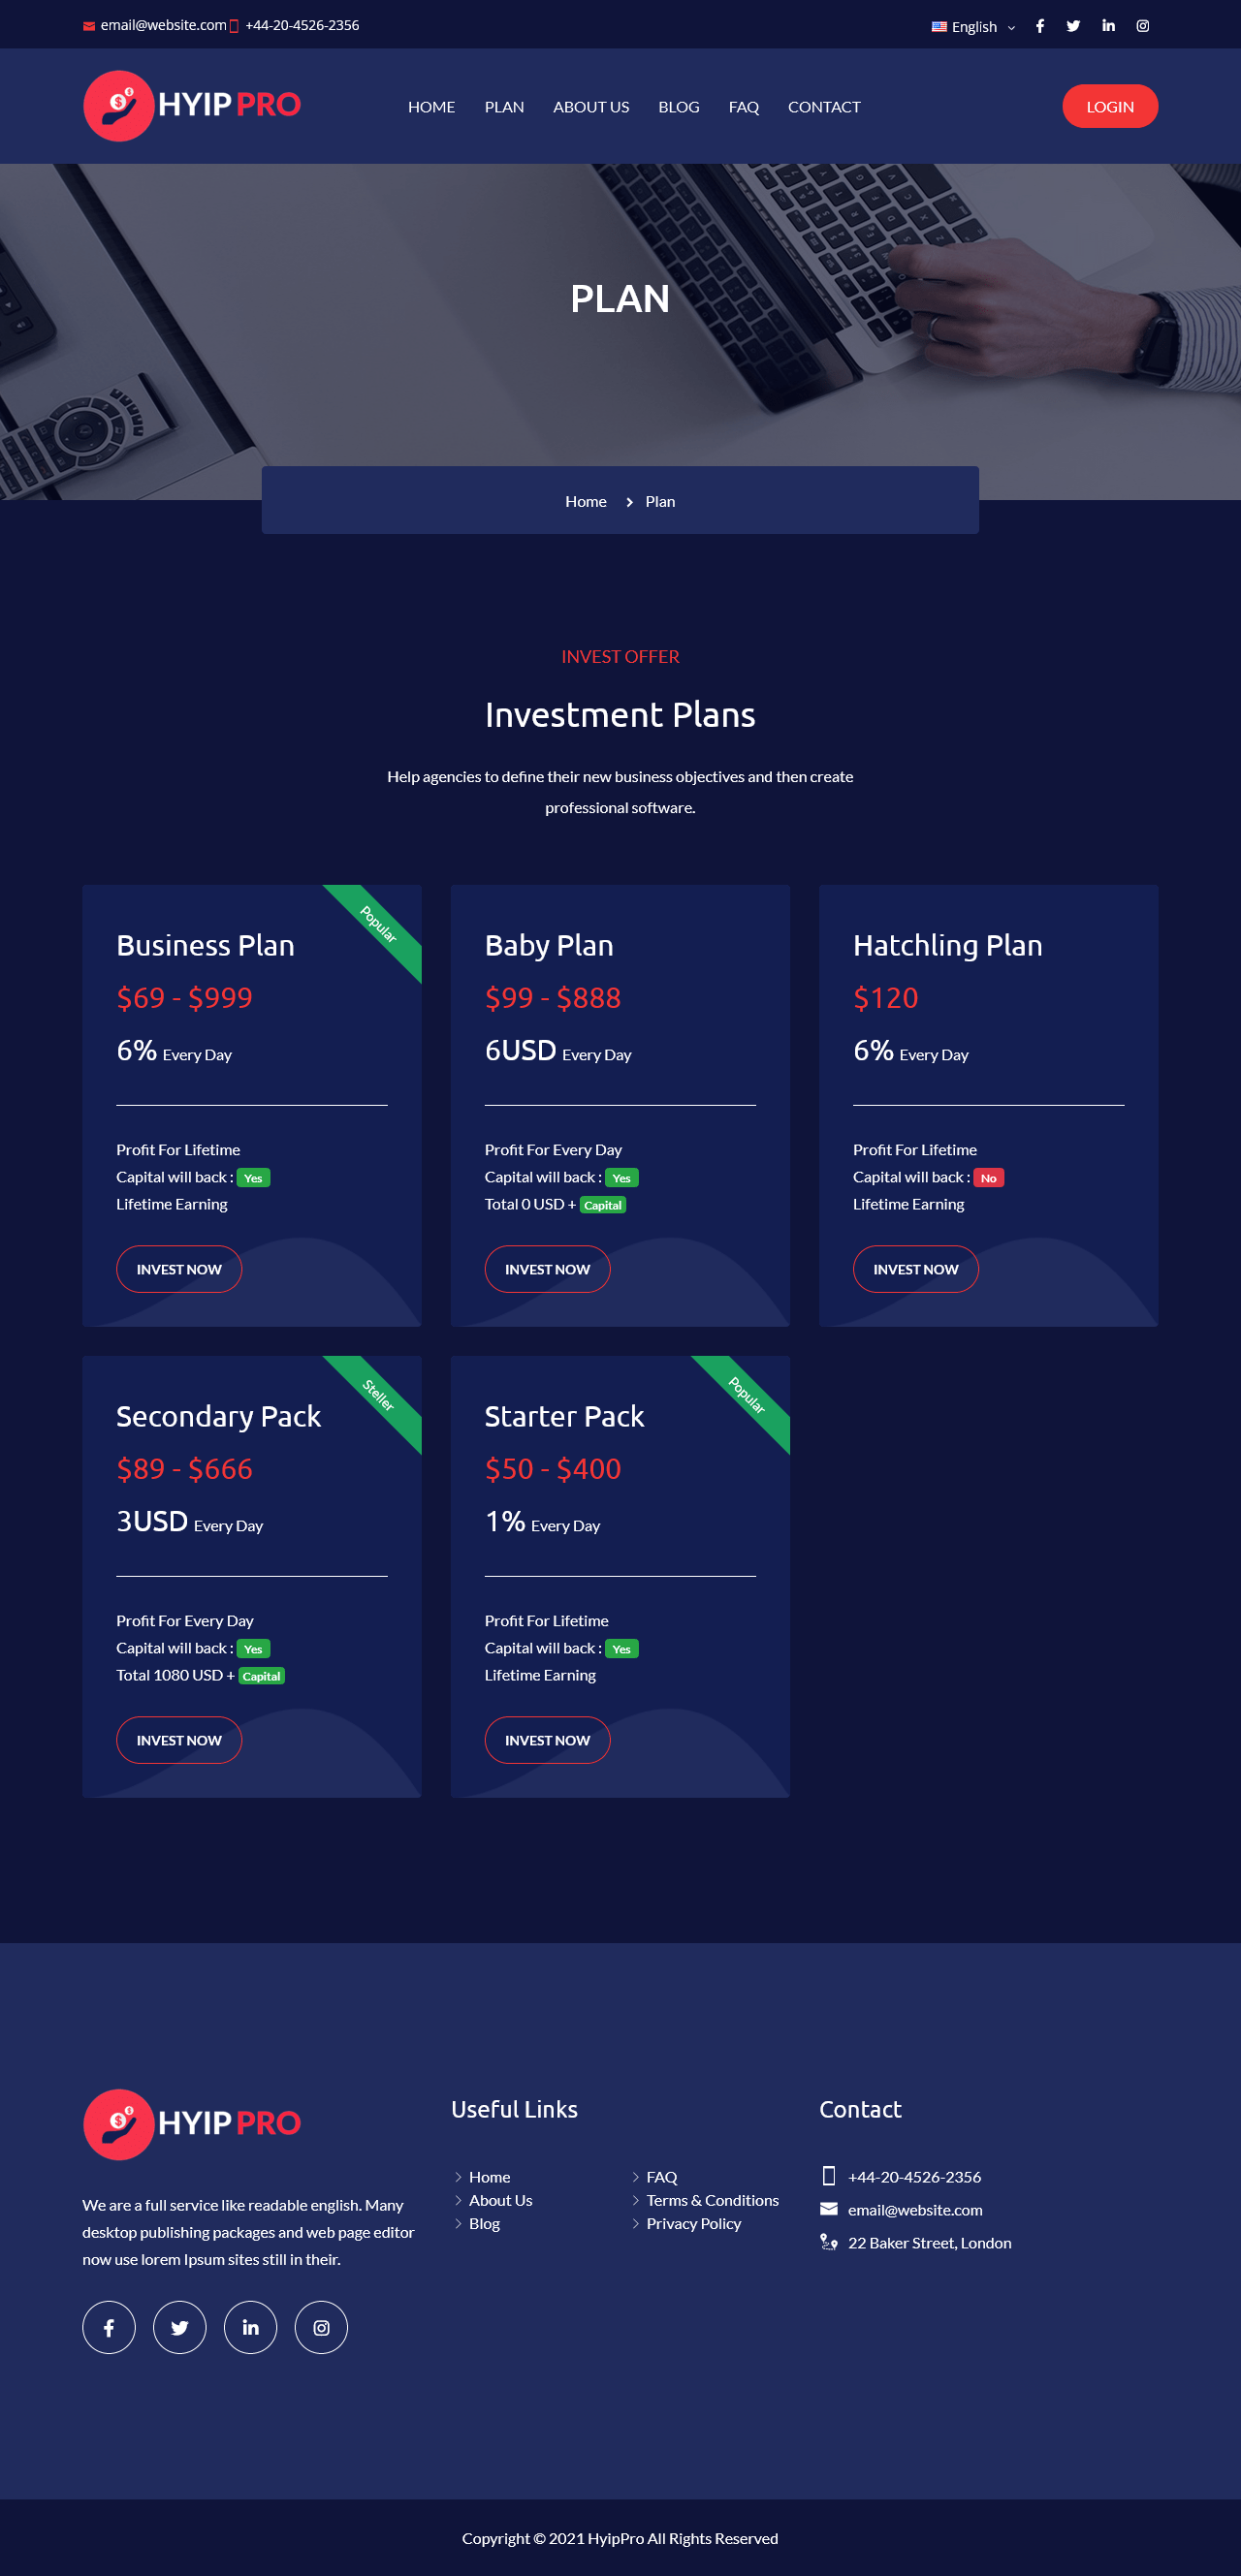Select FAQ in the navigation menu
The image size is (1241, 2576).
point(743,106)
